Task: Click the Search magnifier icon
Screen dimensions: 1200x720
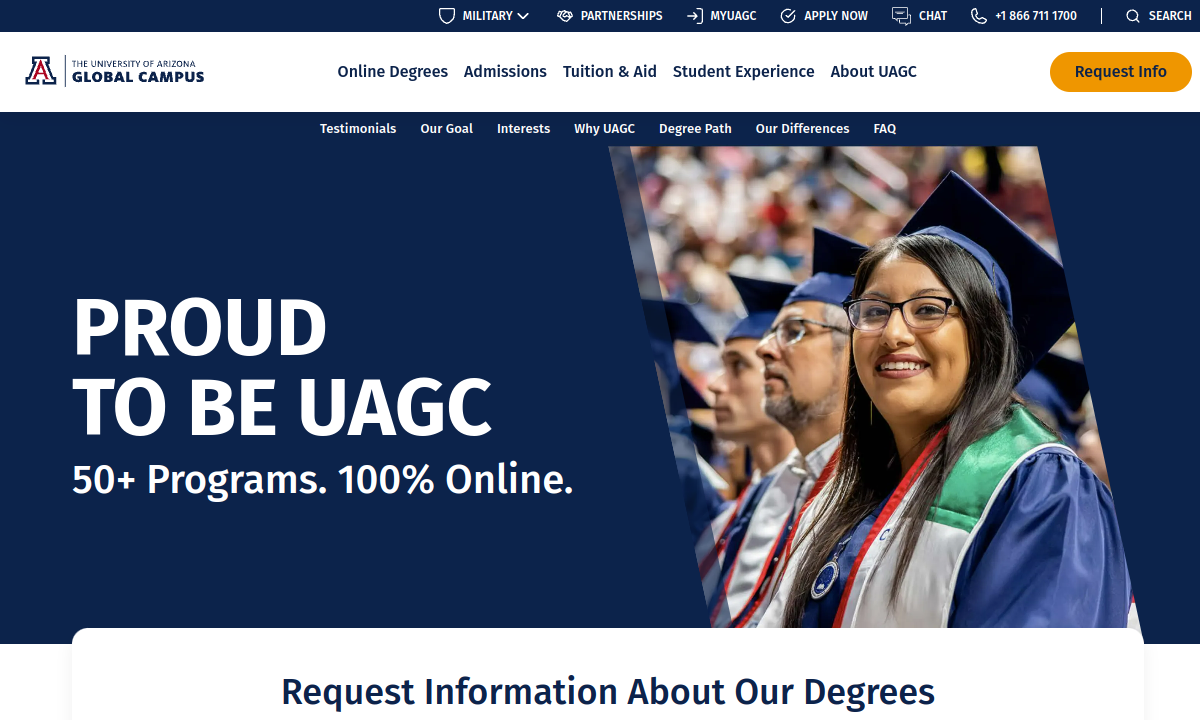Action: (x=1133, y=16)
